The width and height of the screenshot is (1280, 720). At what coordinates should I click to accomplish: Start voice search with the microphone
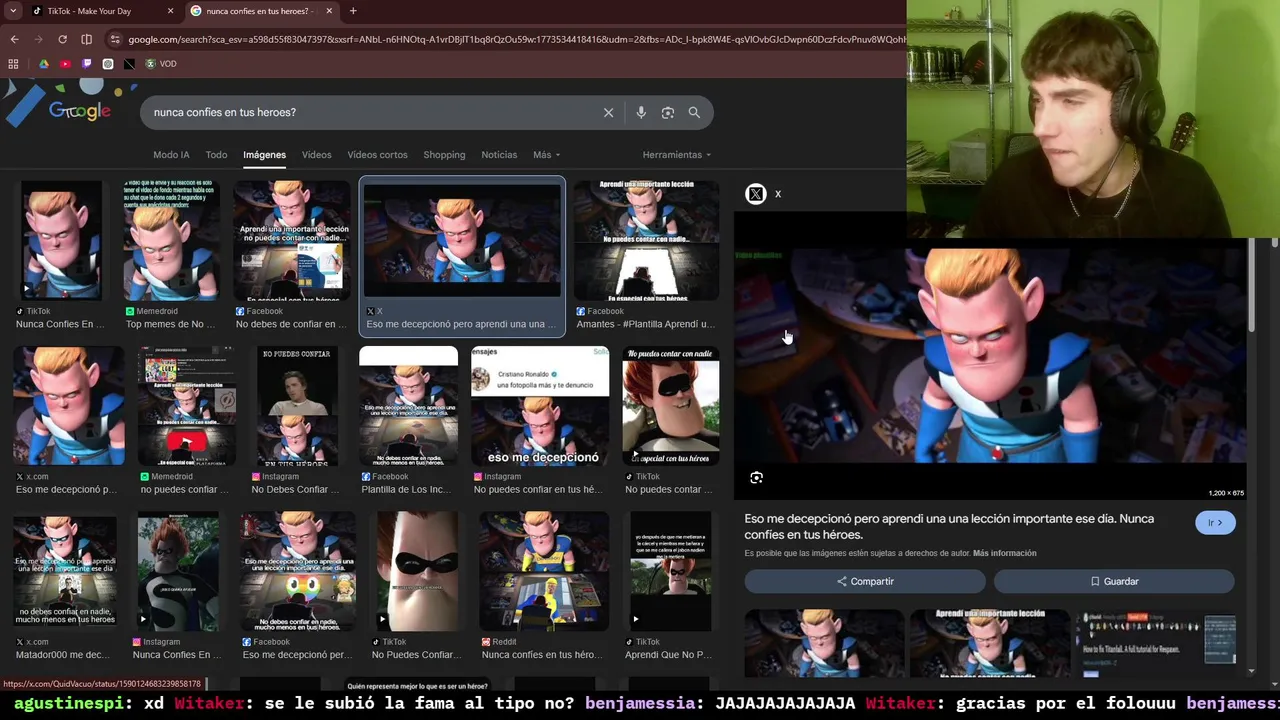pos(641,112)
